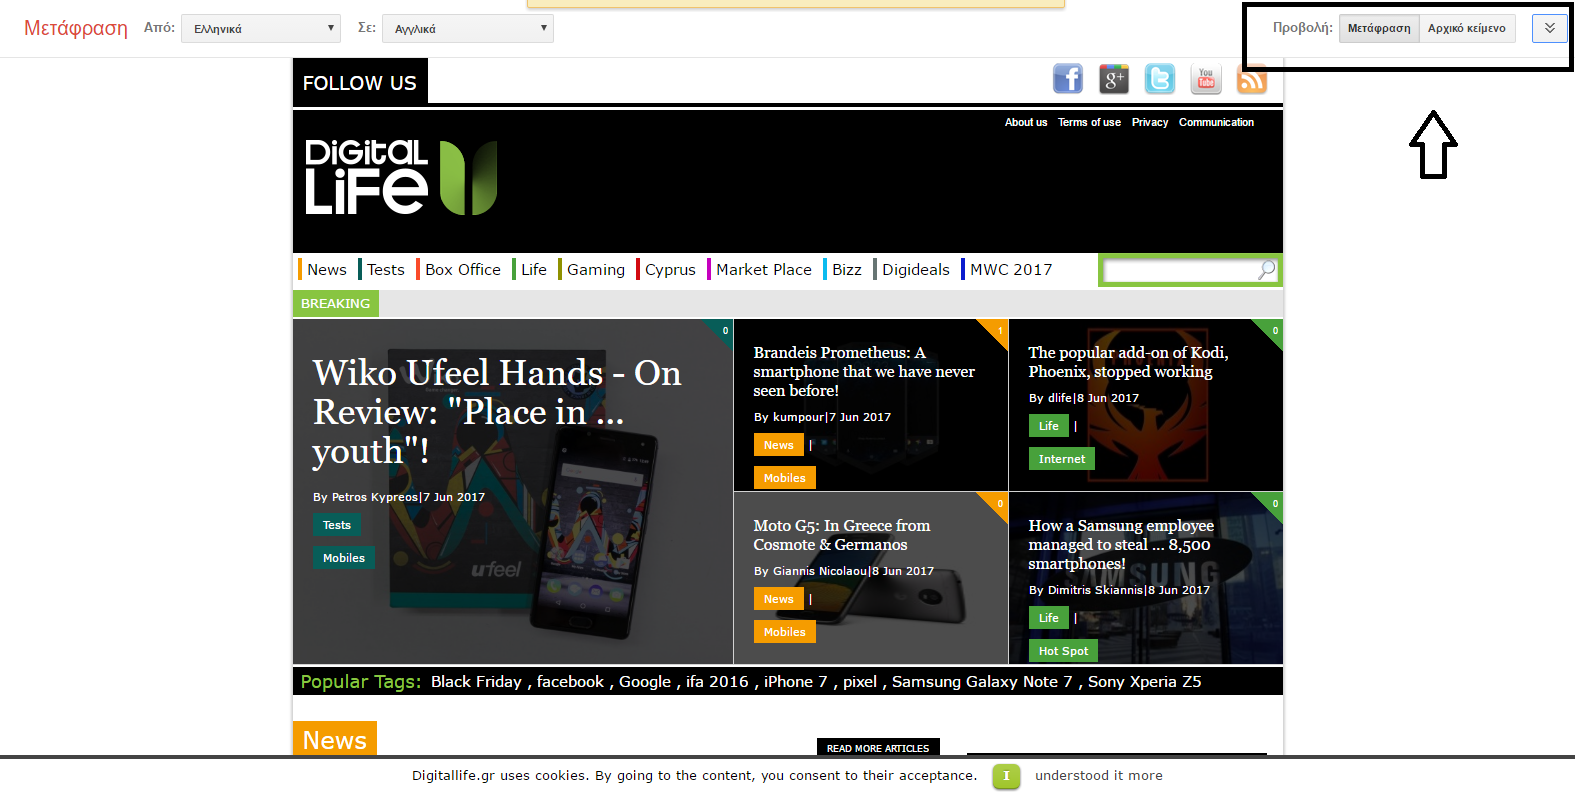Click News tag on Brandeis Prometheus article

(x=779, y=445)
